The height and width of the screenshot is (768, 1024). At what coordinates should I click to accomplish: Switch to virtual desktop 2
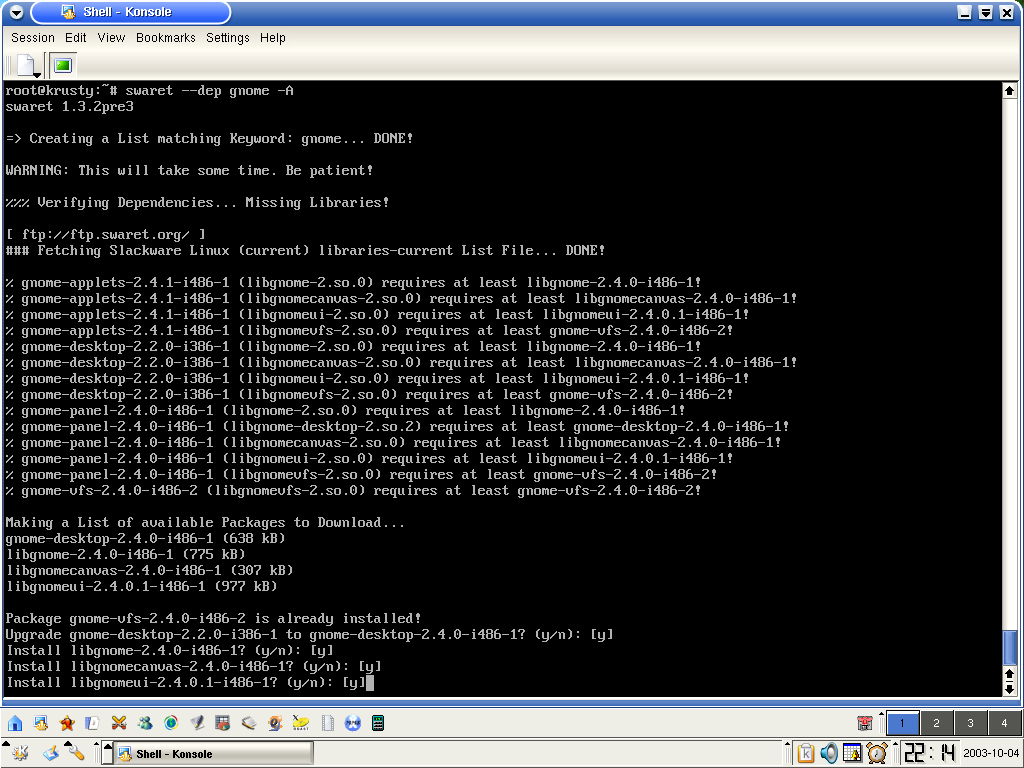point(936,723)
